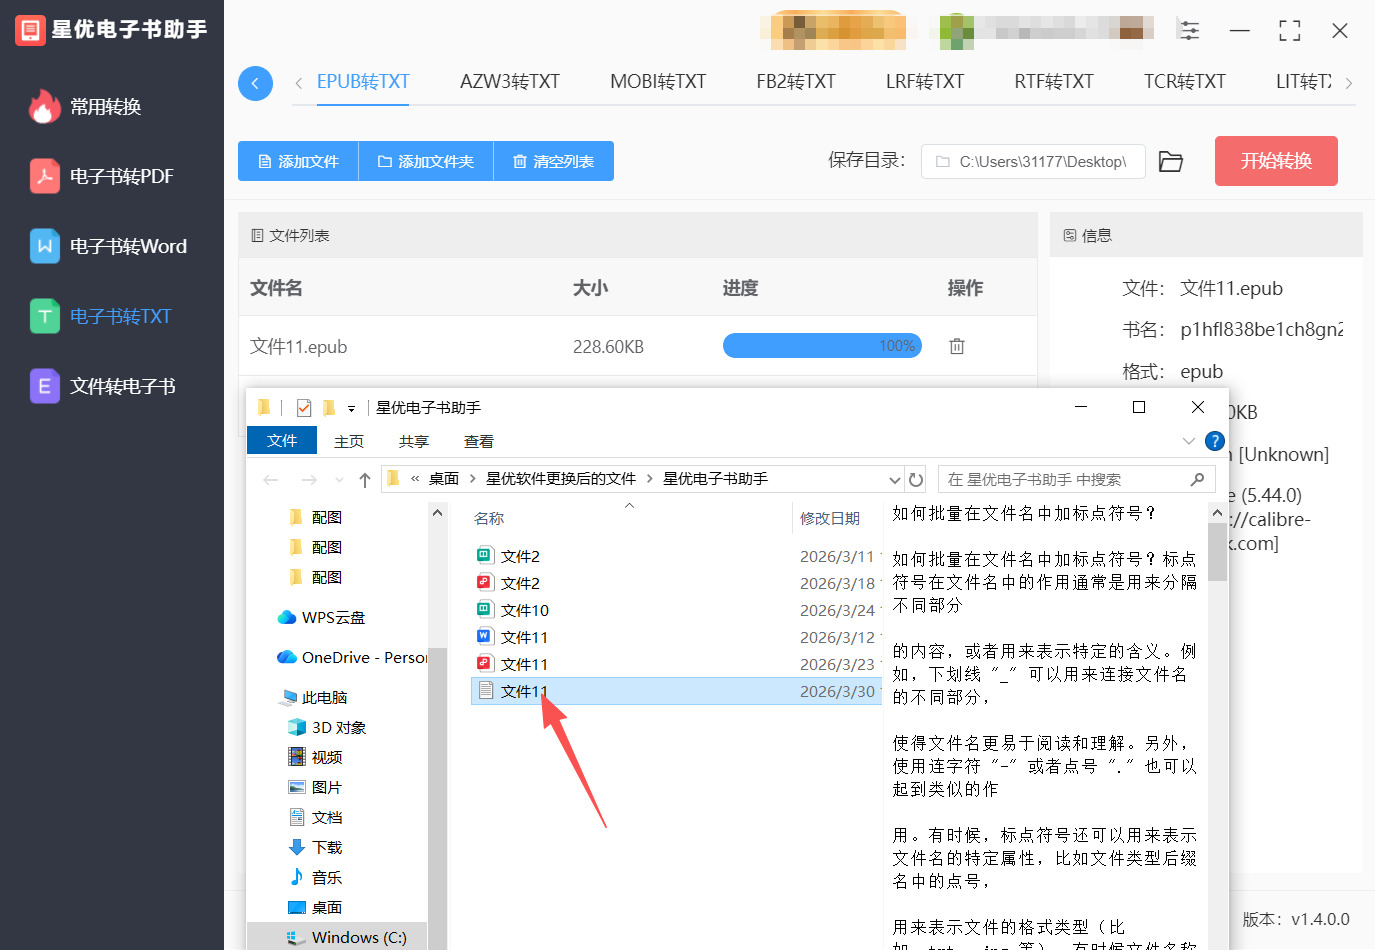Click the save directory path field
This screenshot has width=1375, height=950.
(x=1033, y=162)
